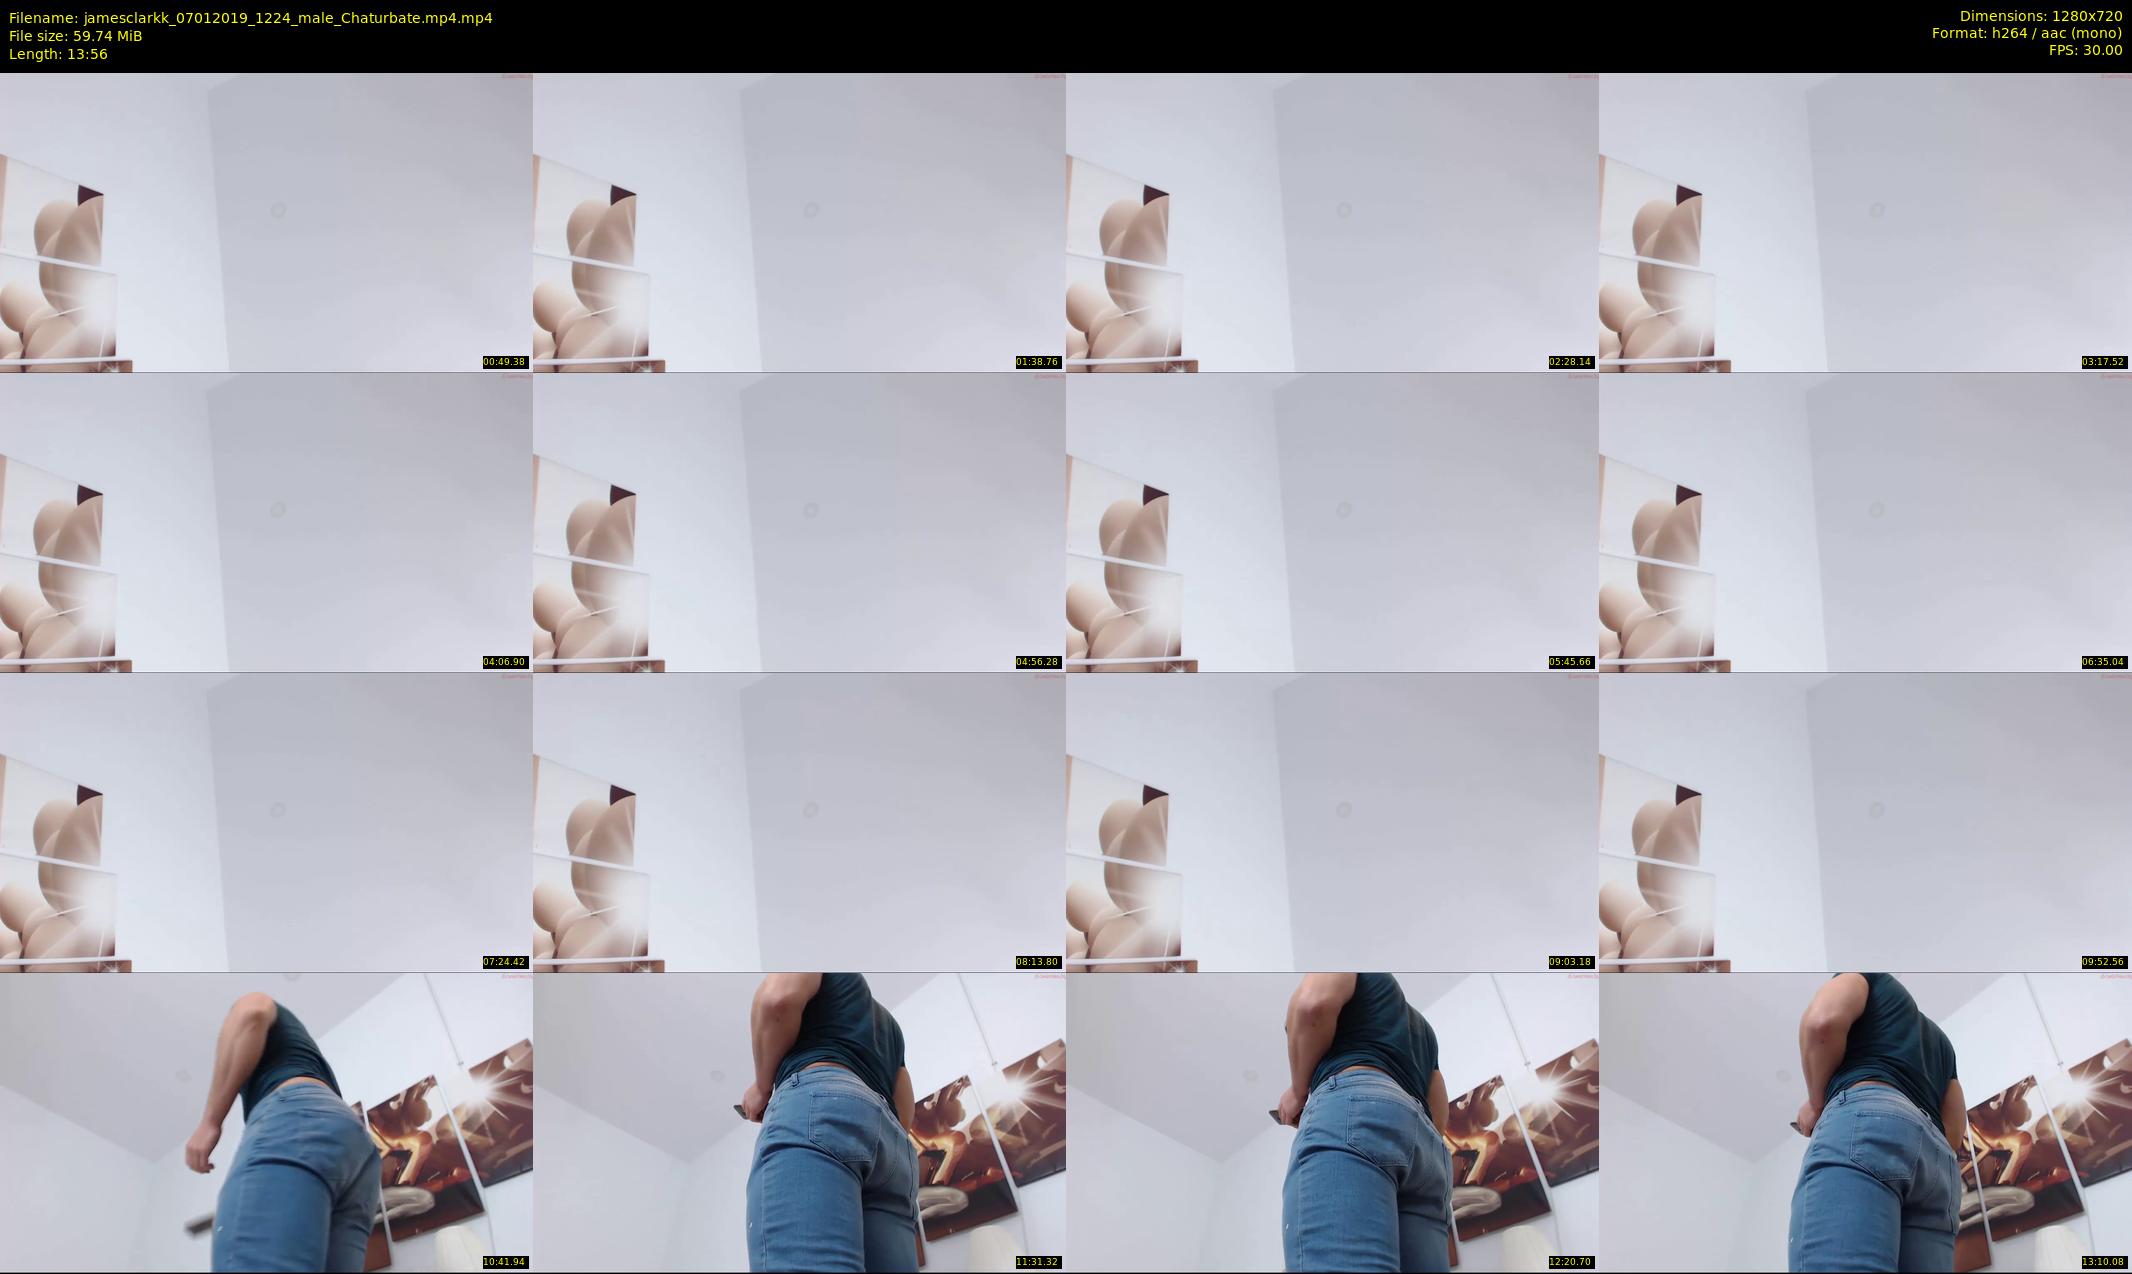Screen dimensions: 2132x1274
Task: Open the thumbnail marked 12:20.70
Action: pyautogui.click(x=1332, y=1122)
